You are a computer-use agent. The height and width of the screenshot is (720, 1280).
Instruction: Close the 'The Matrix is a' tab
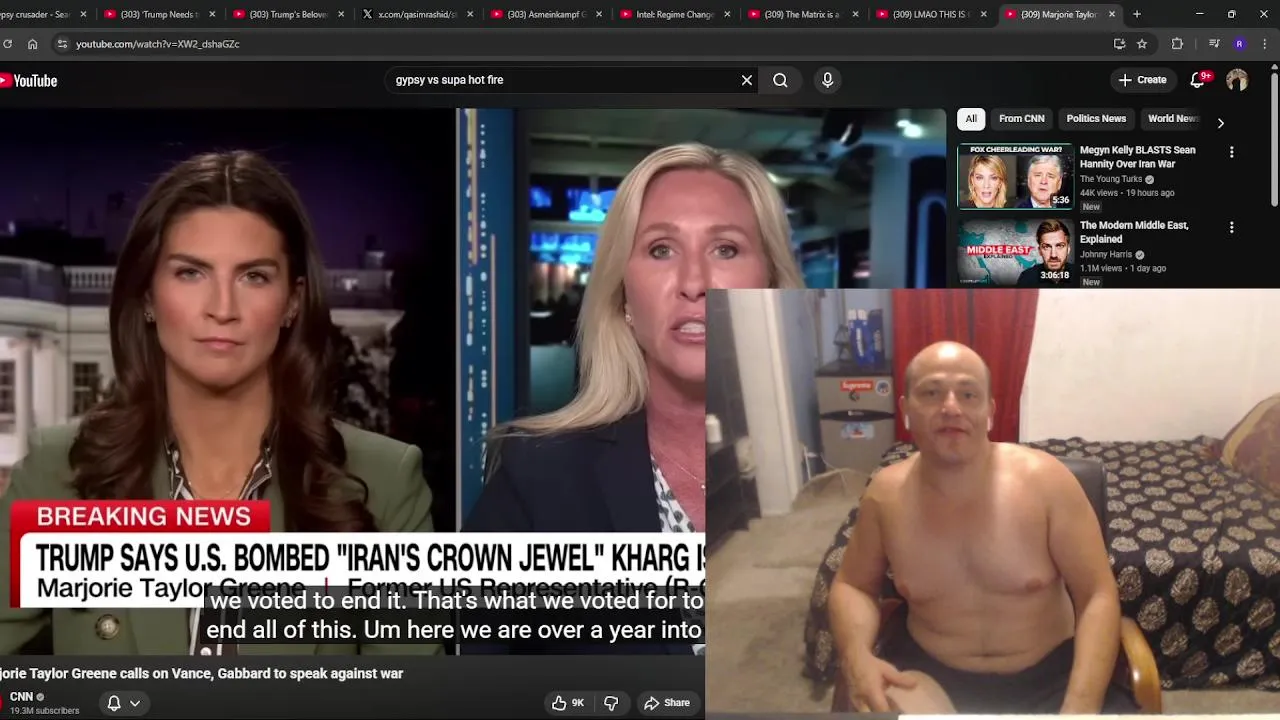click(856, 14)
